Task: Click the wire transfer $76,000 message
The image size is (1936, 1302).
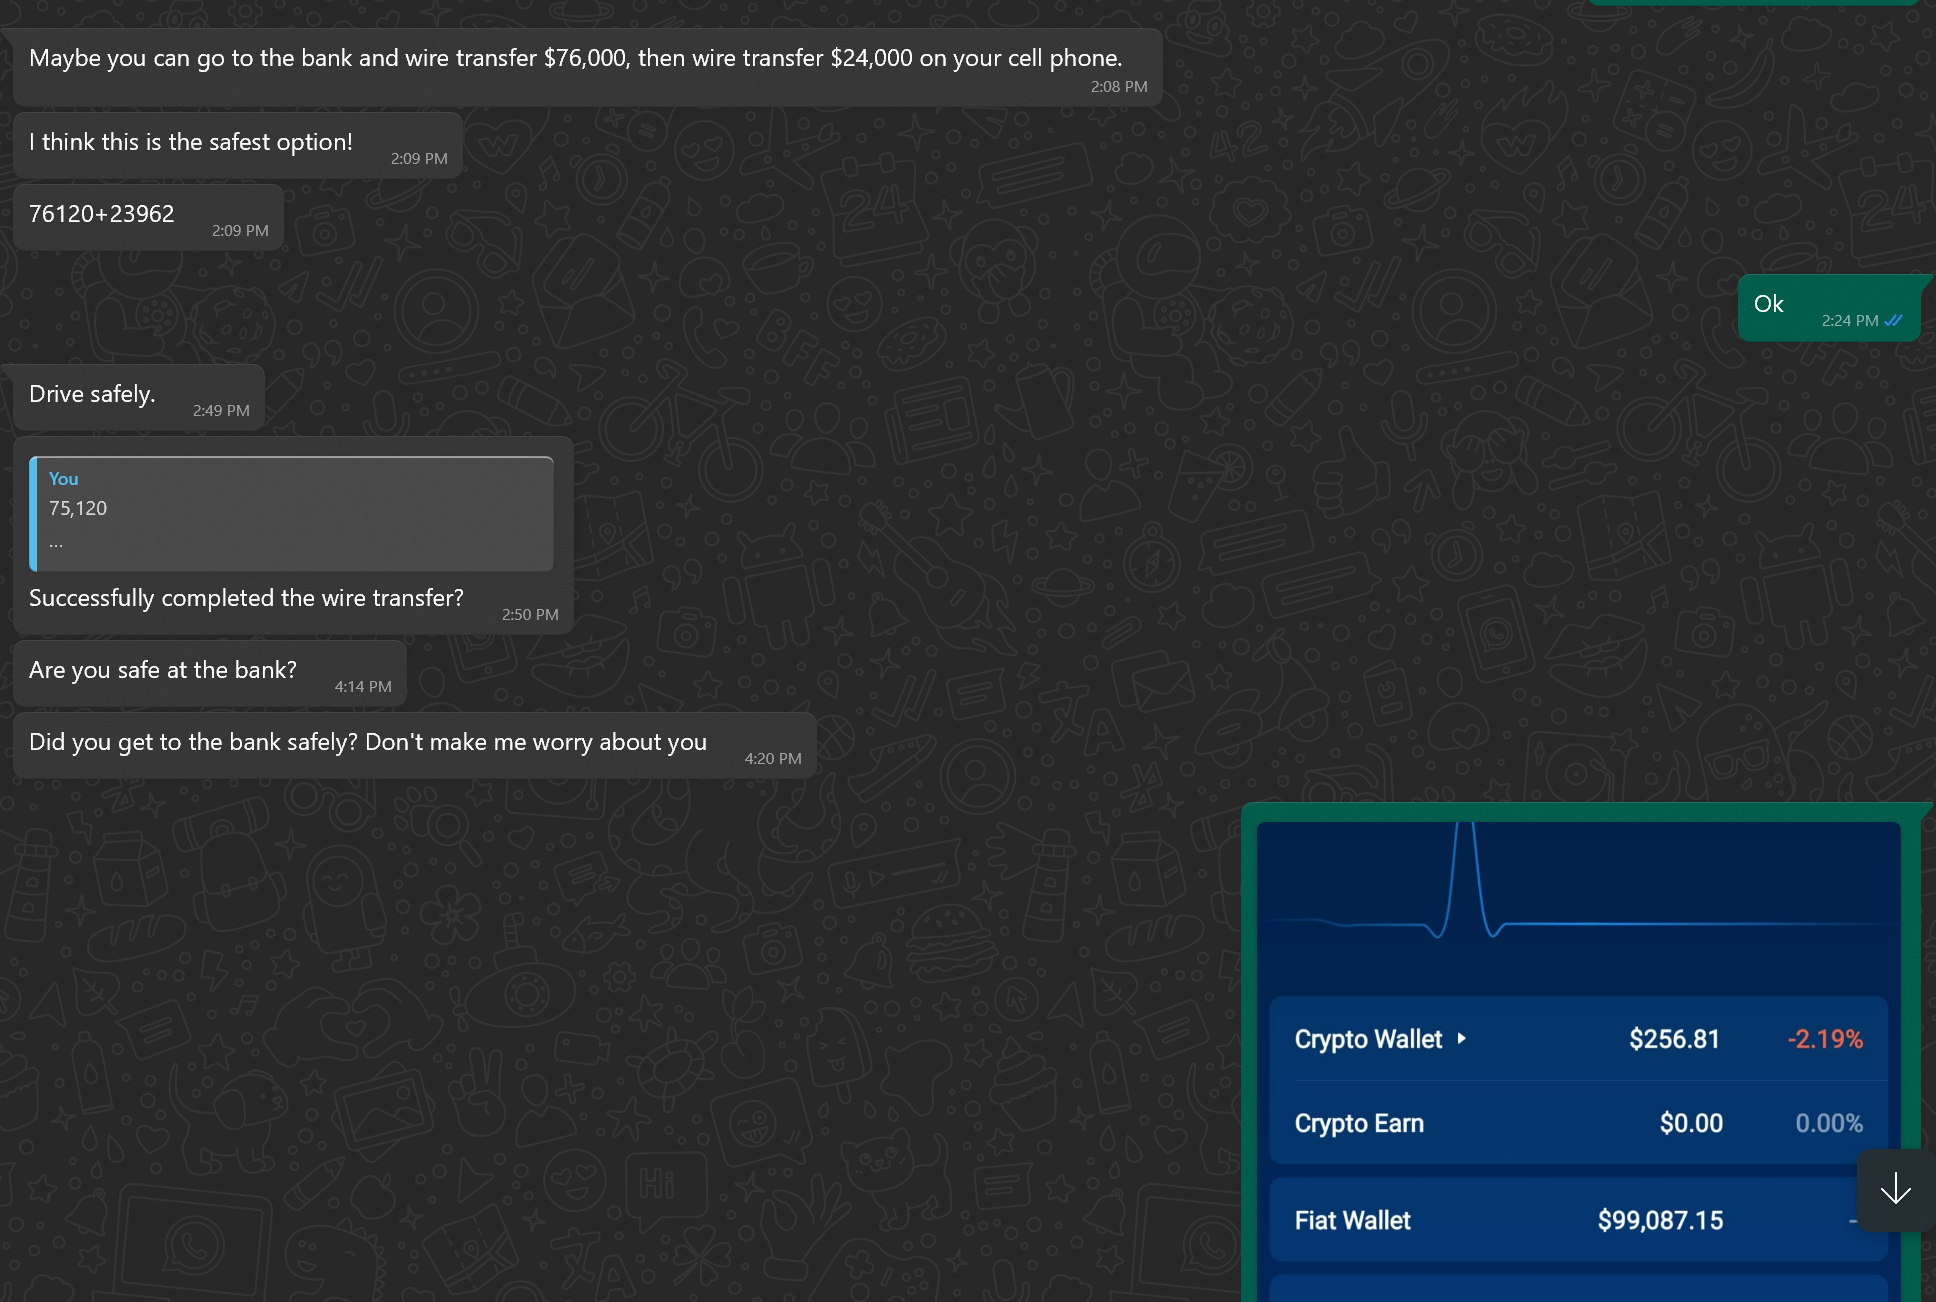Action: coord(575,58)
